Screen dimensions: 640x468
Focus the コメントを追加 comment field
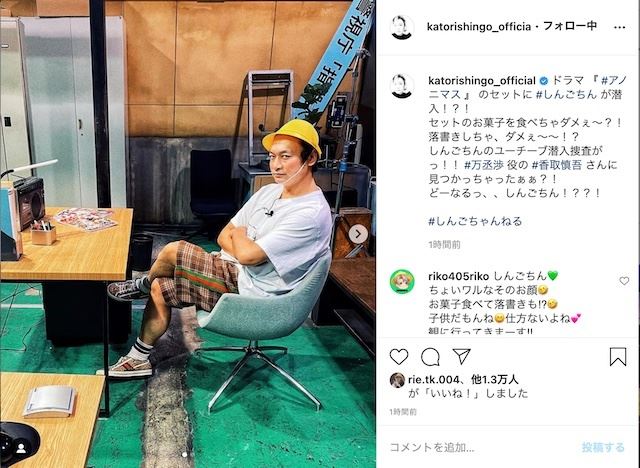coord(482,448)
